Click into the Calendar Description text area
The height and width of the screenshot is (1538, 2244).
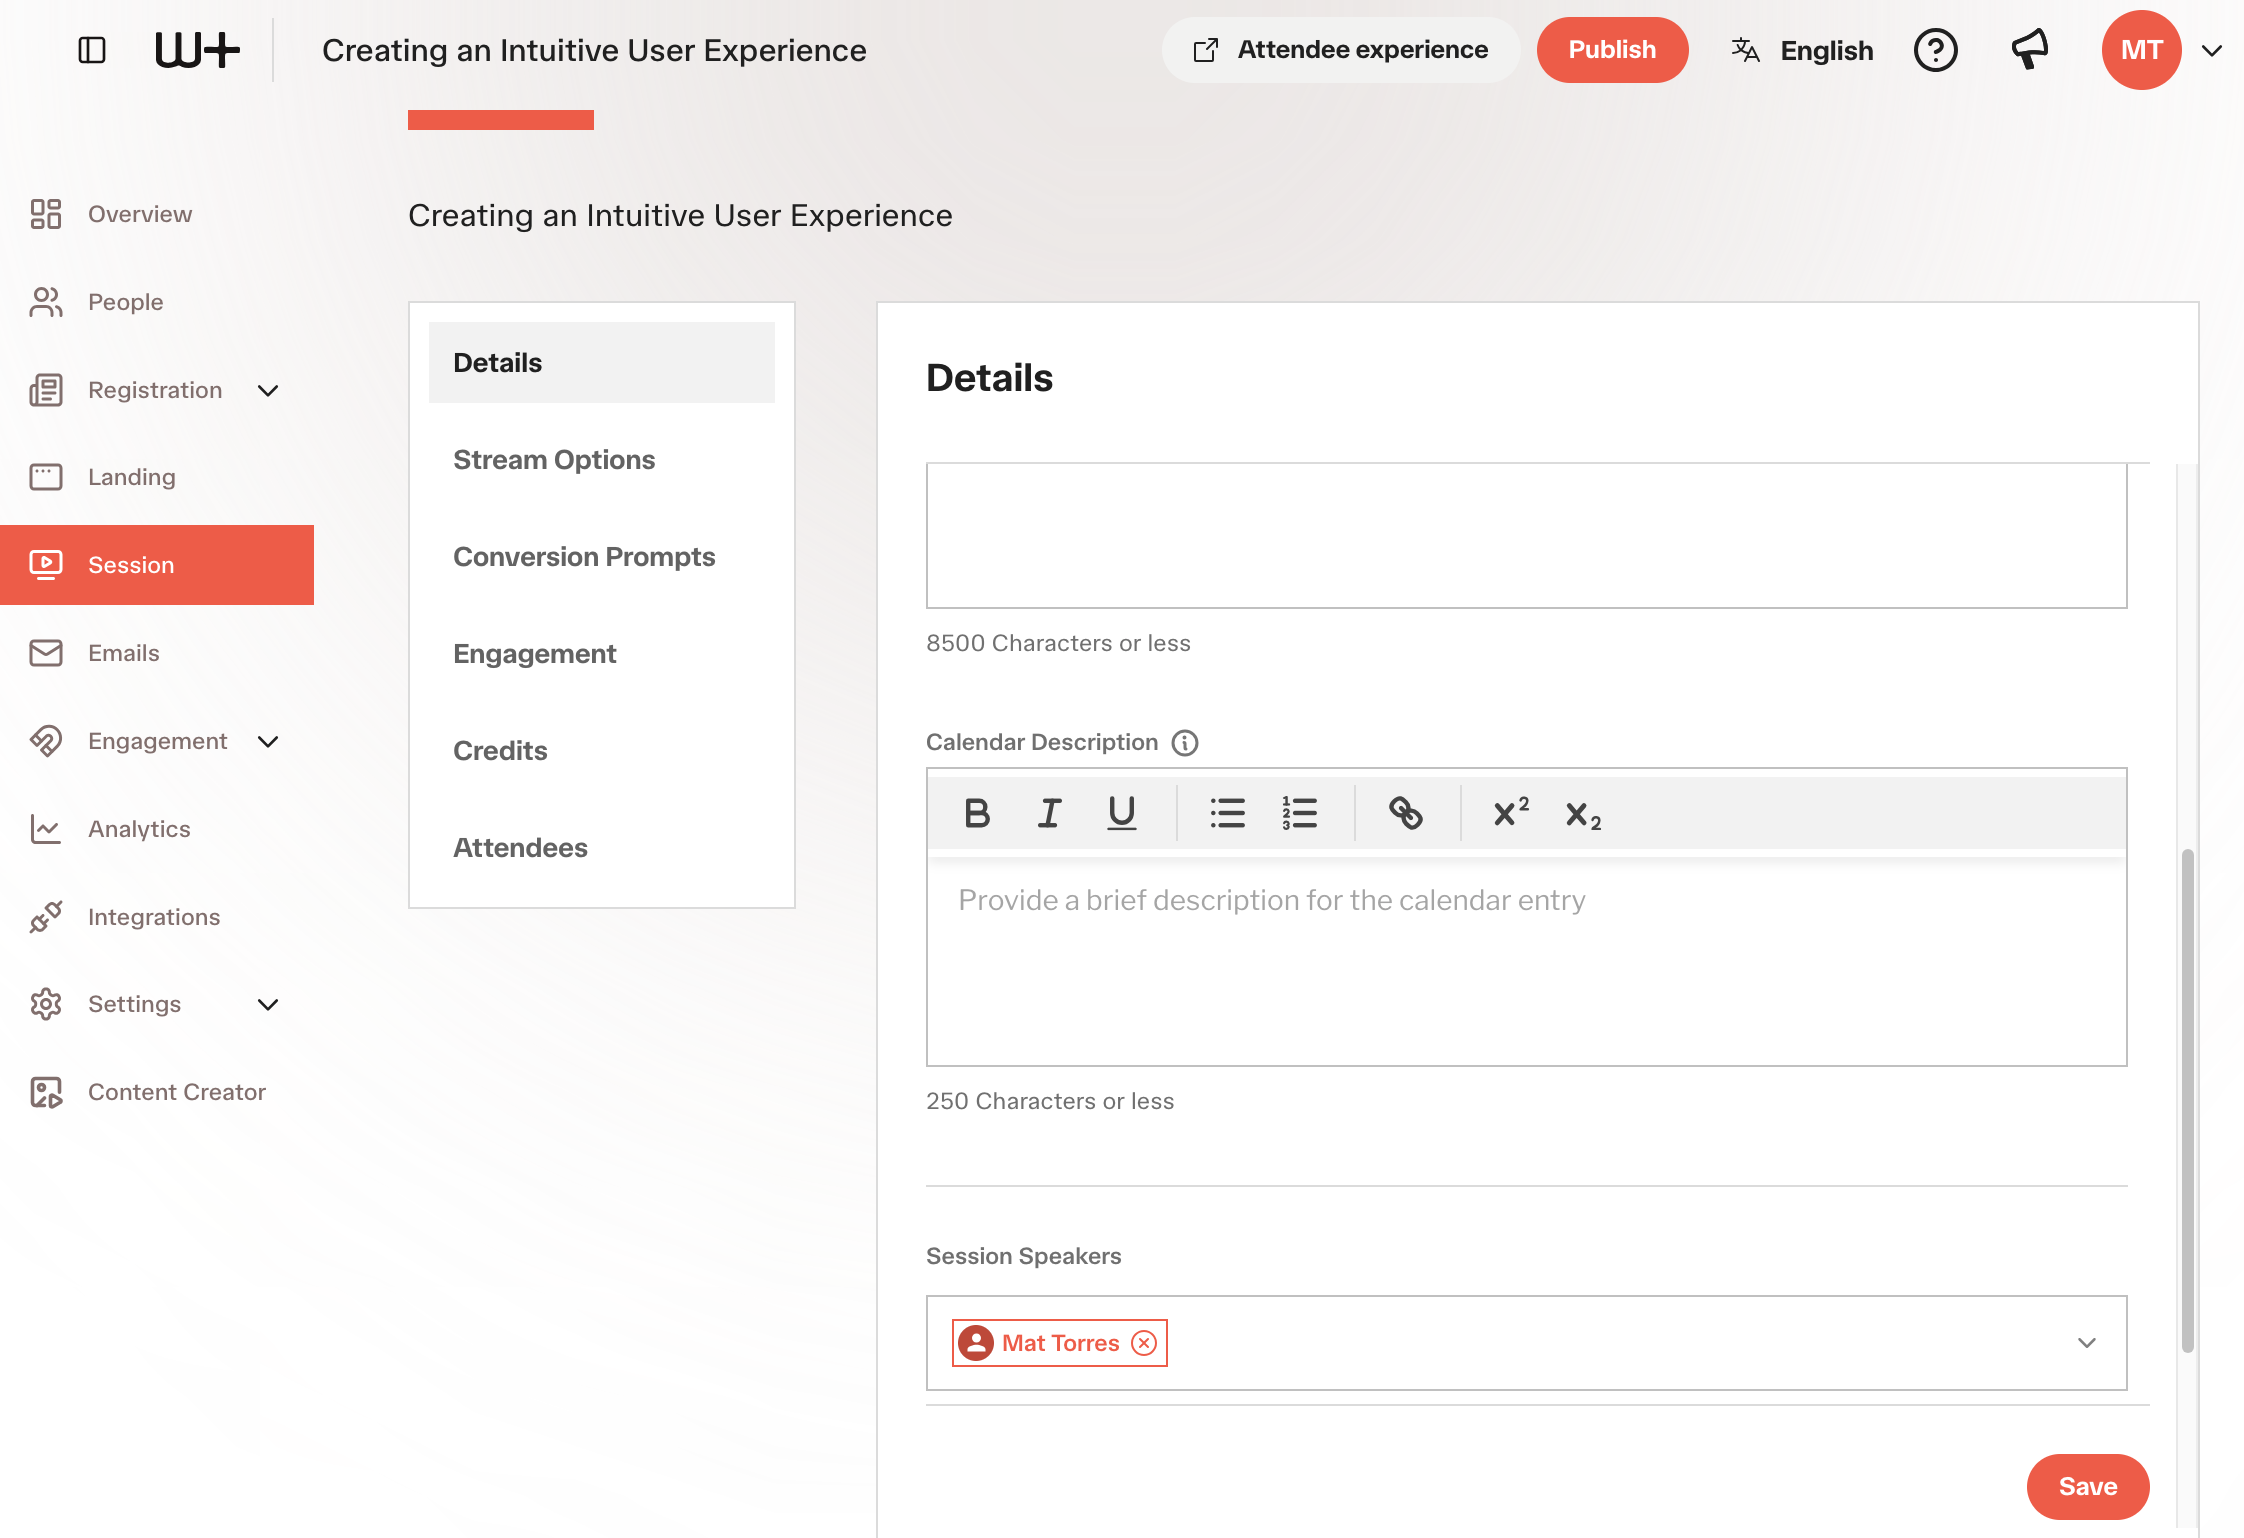(x=1526, y=959)
